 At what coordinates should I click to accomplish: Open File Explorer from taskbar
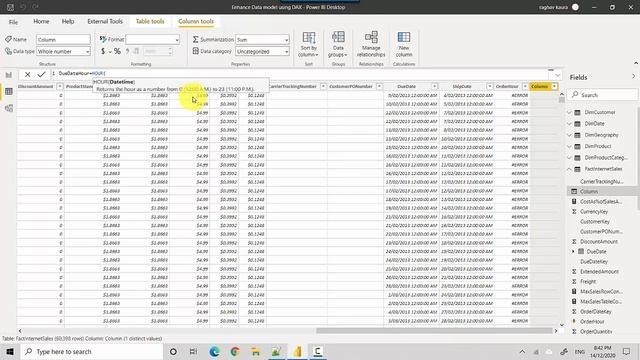pos(256,351)
